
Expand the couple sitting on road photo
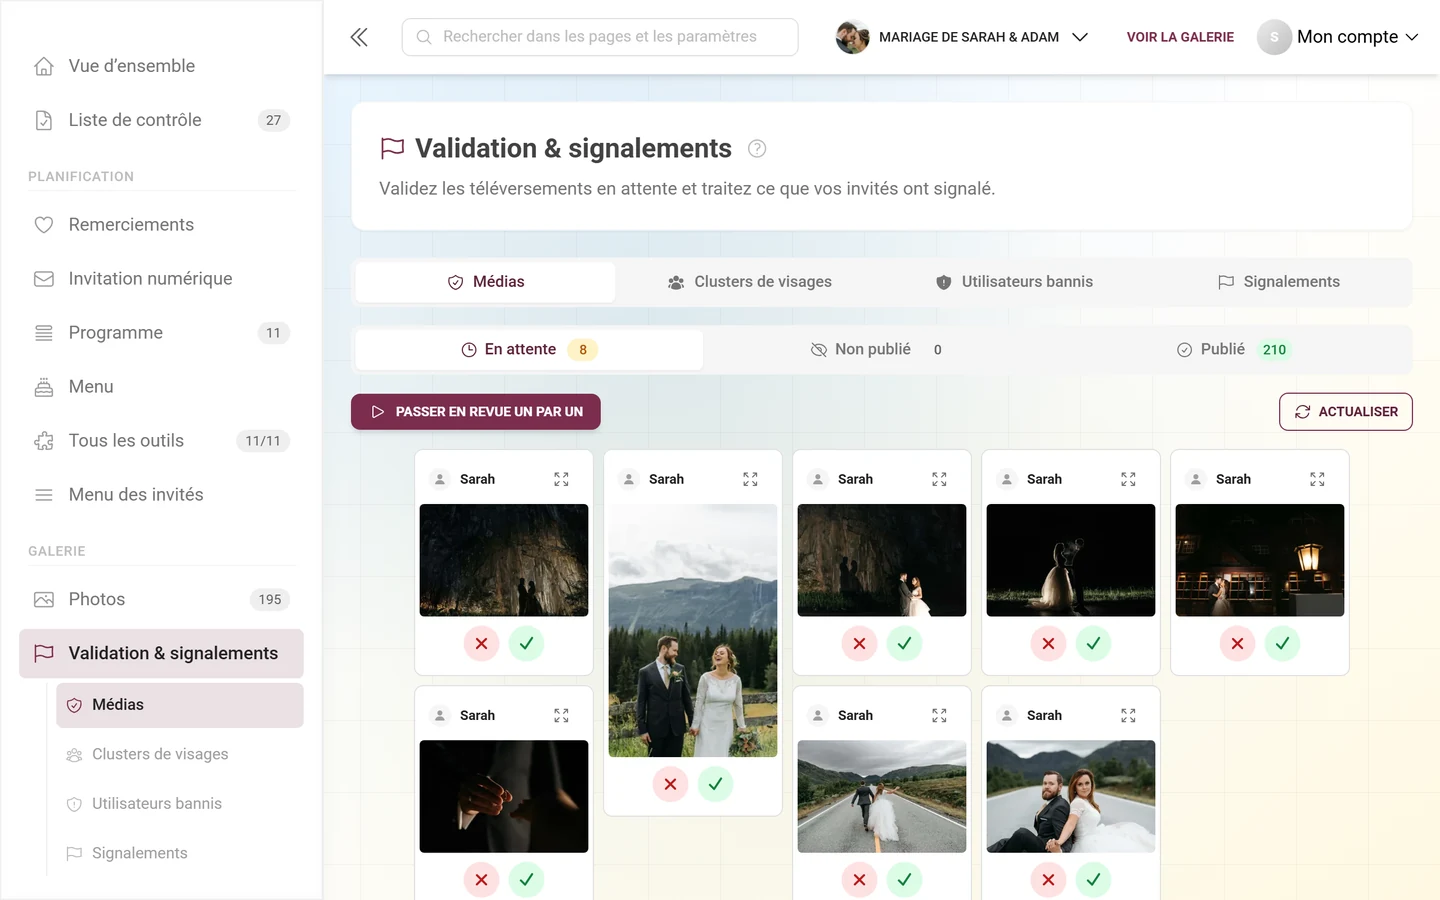pyautogui.click(x=1128, y=716)
